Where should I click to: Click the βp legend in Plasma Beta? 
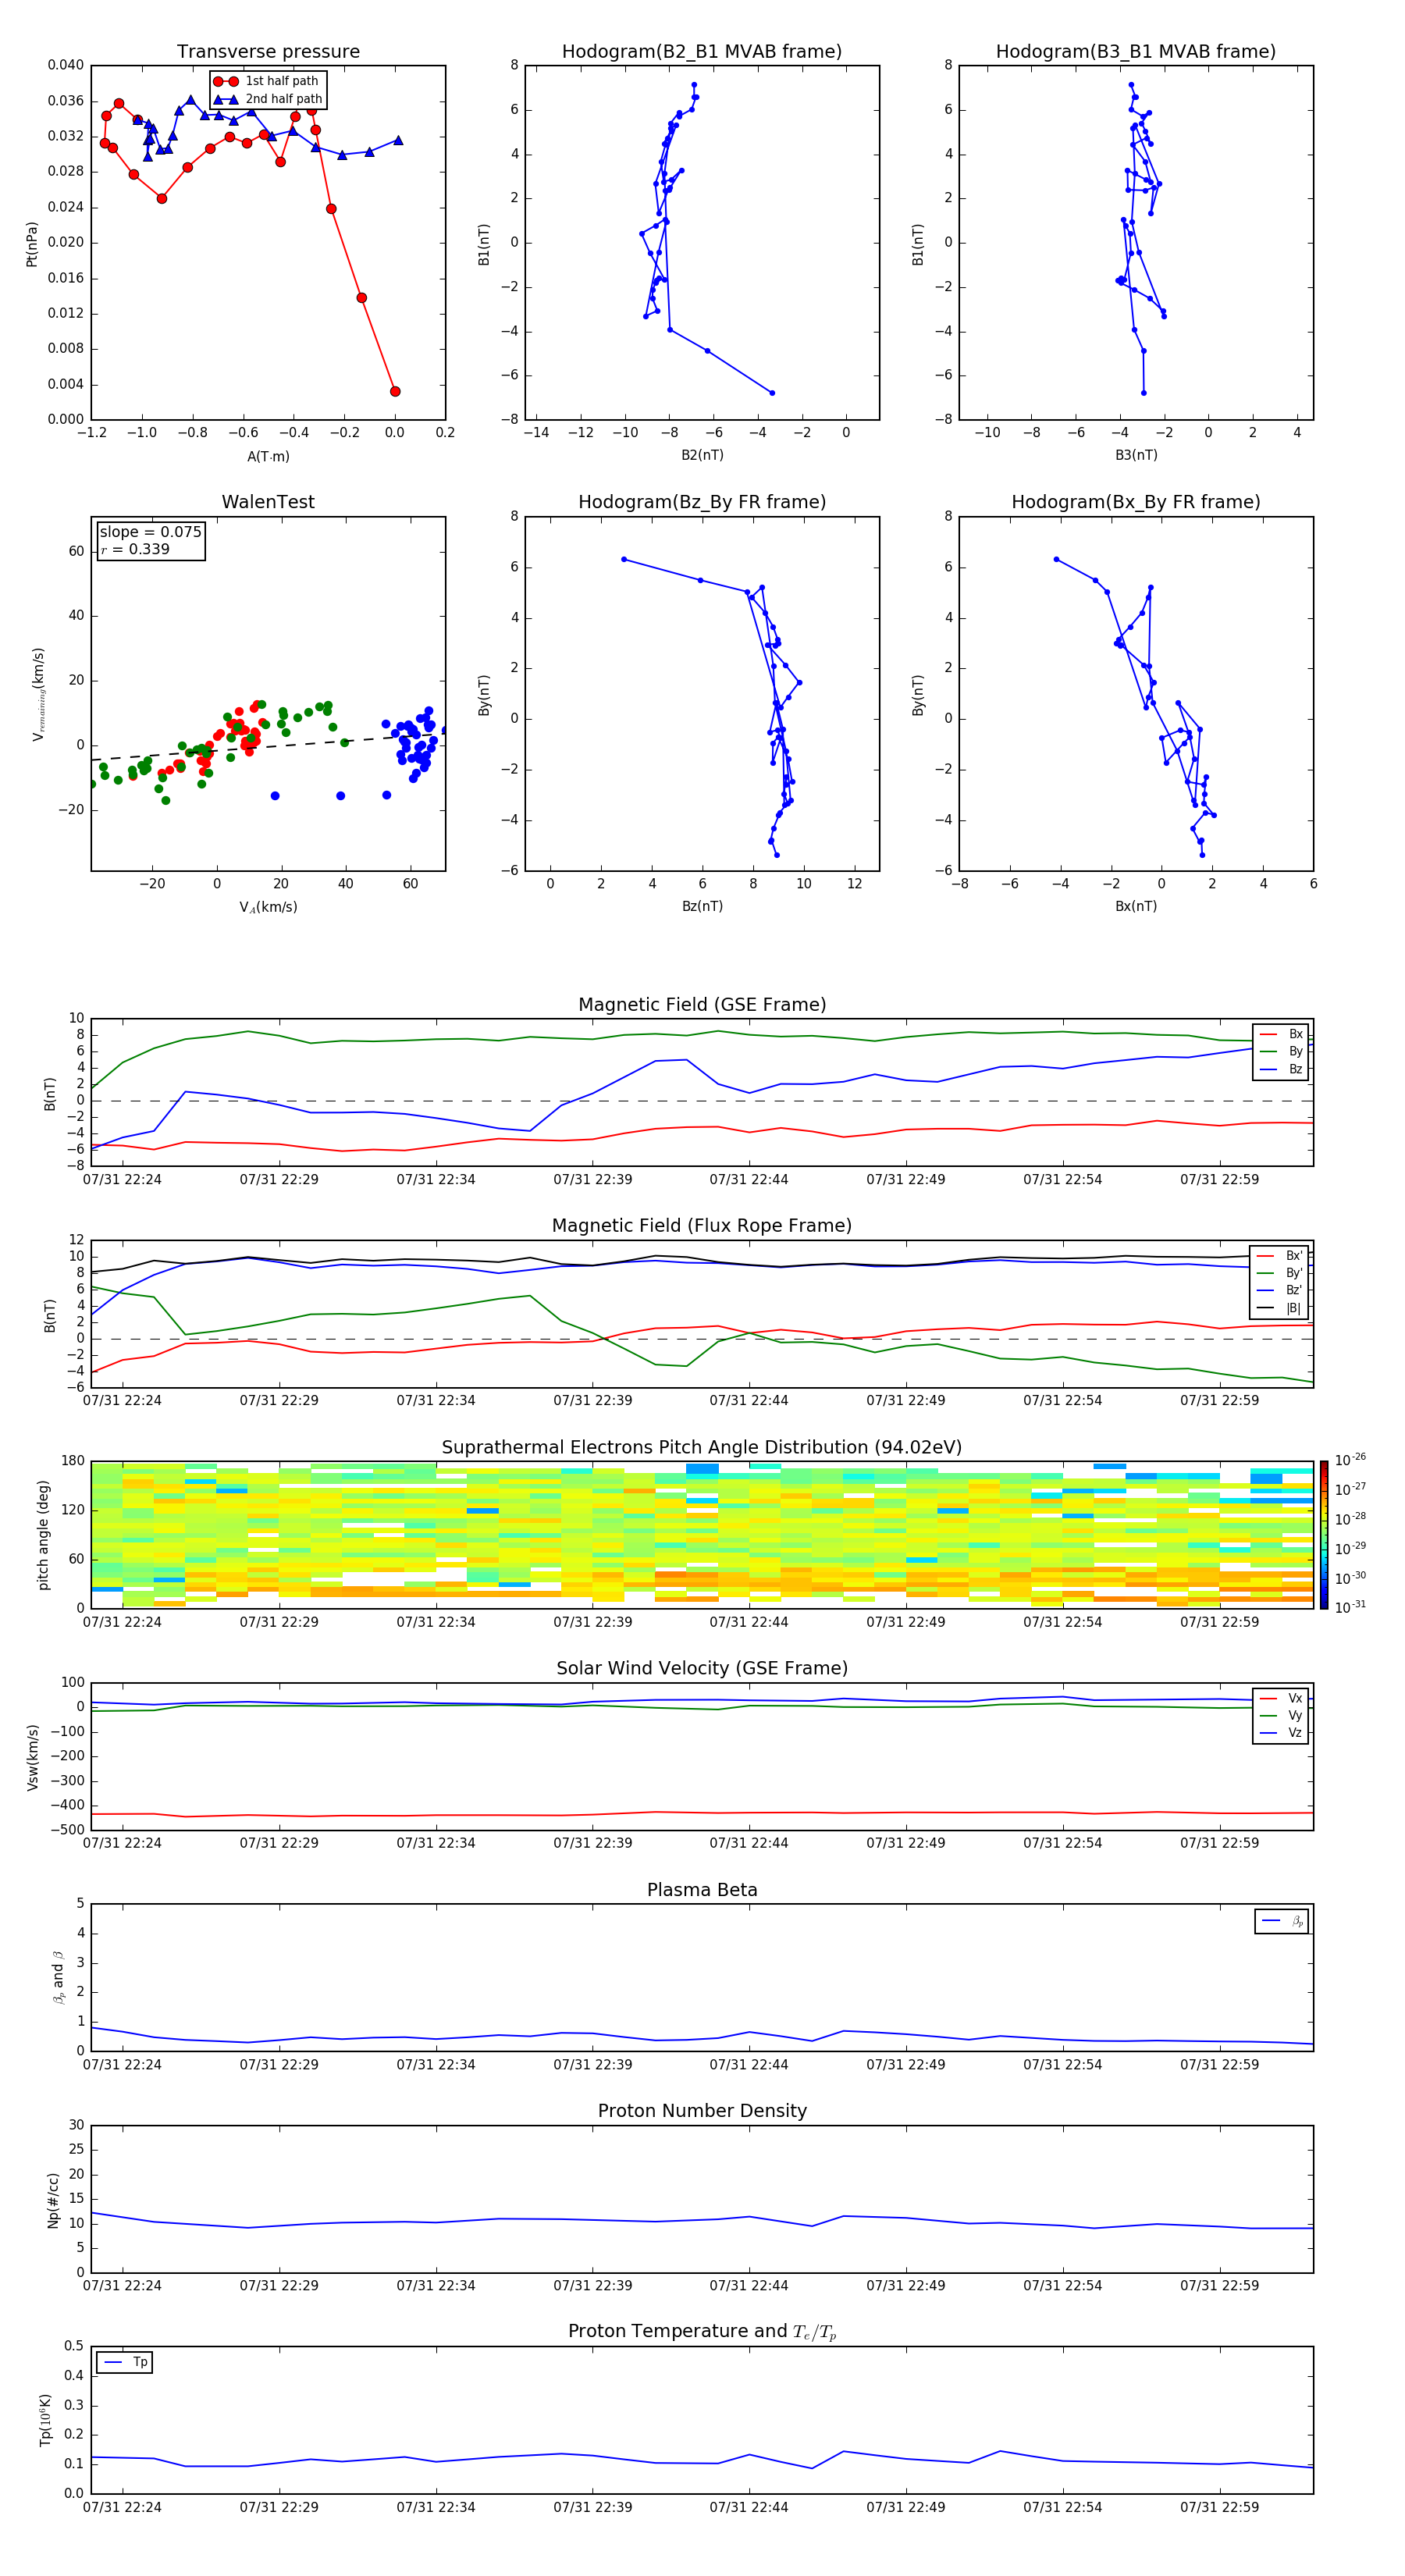pyautogui.click(x=1282, y=1921)
